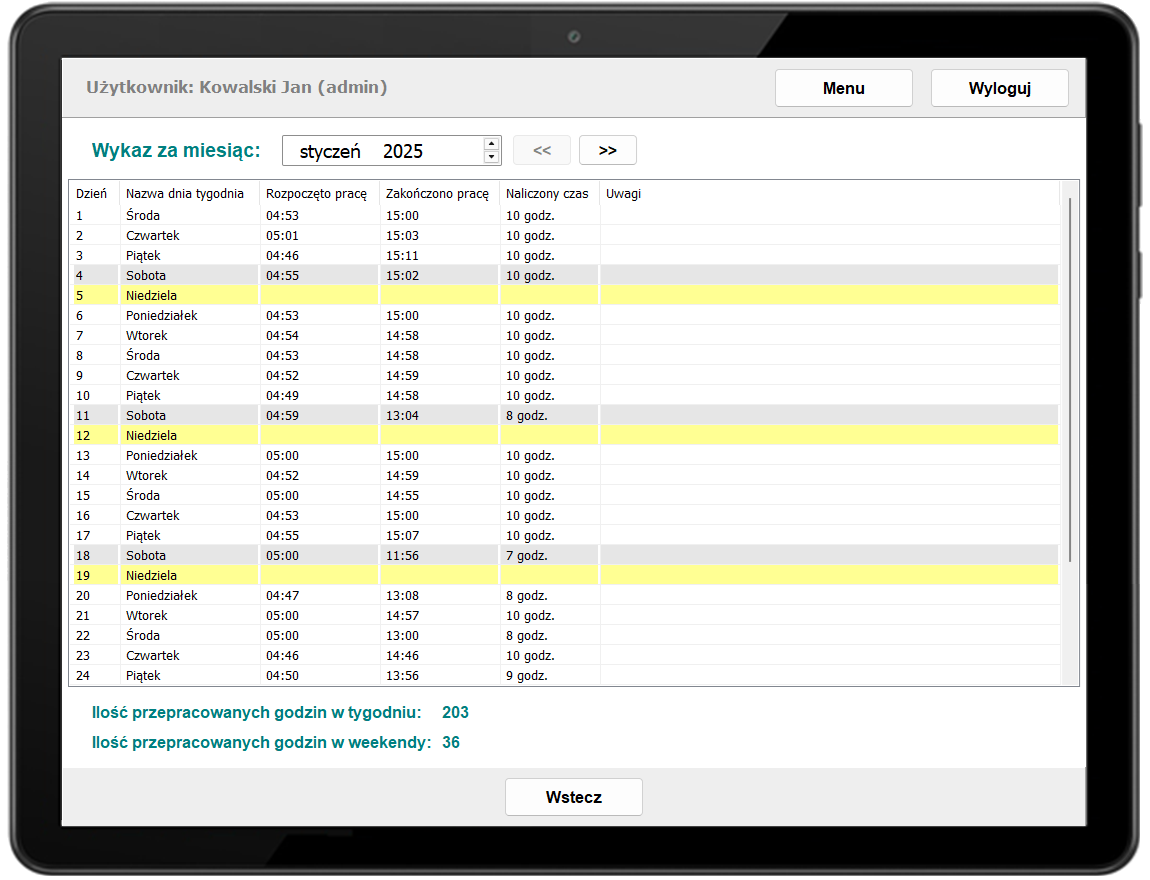
Task: Open the Menu button
Action: tap(843, 88)
